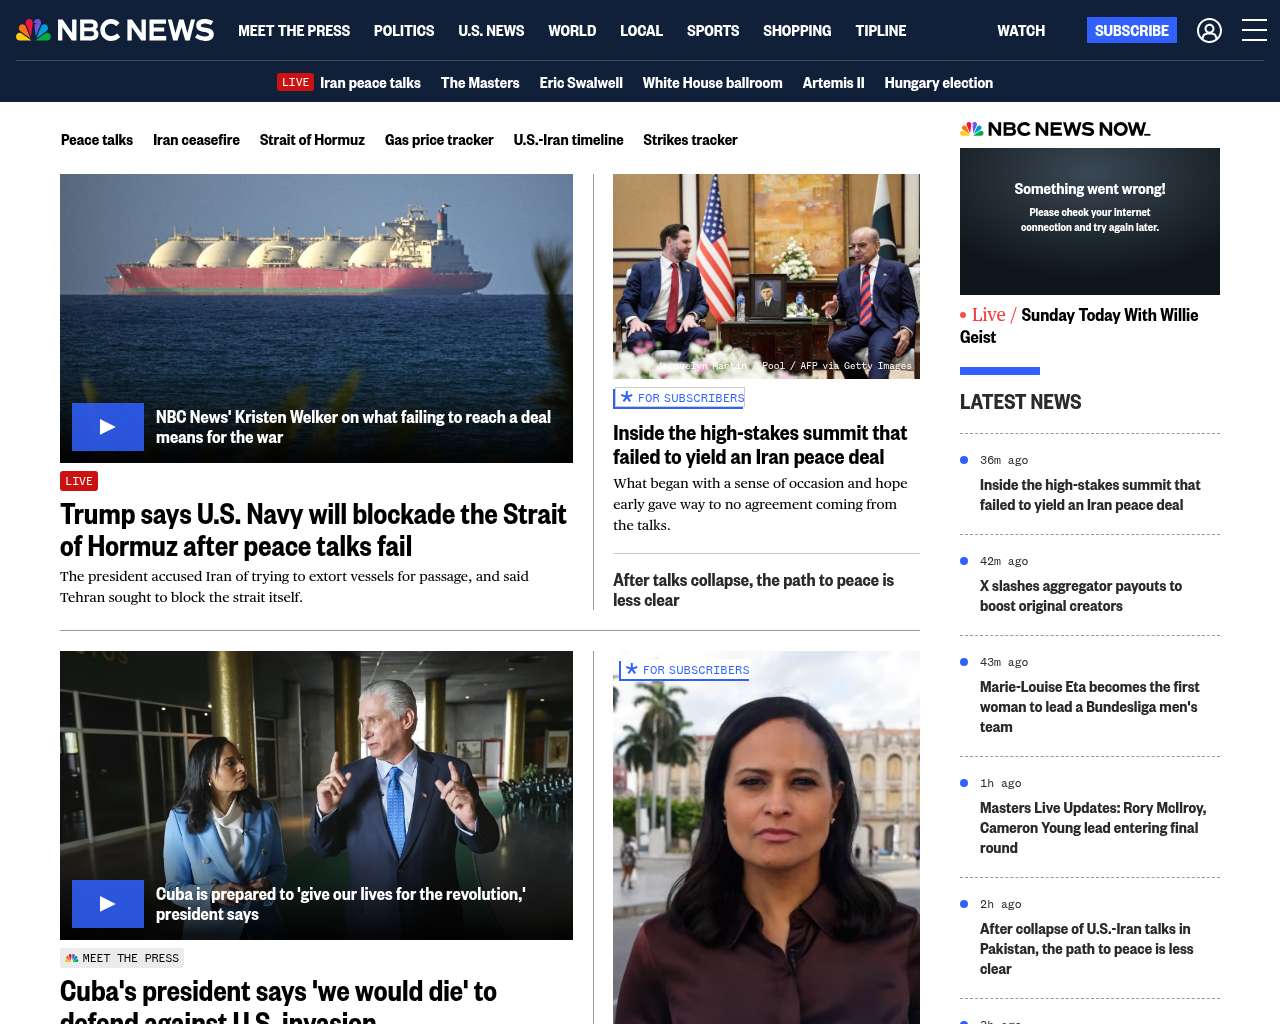Open the Artemis II trending link
This screenshot has width=1280, height=1024.
(833, 83)
